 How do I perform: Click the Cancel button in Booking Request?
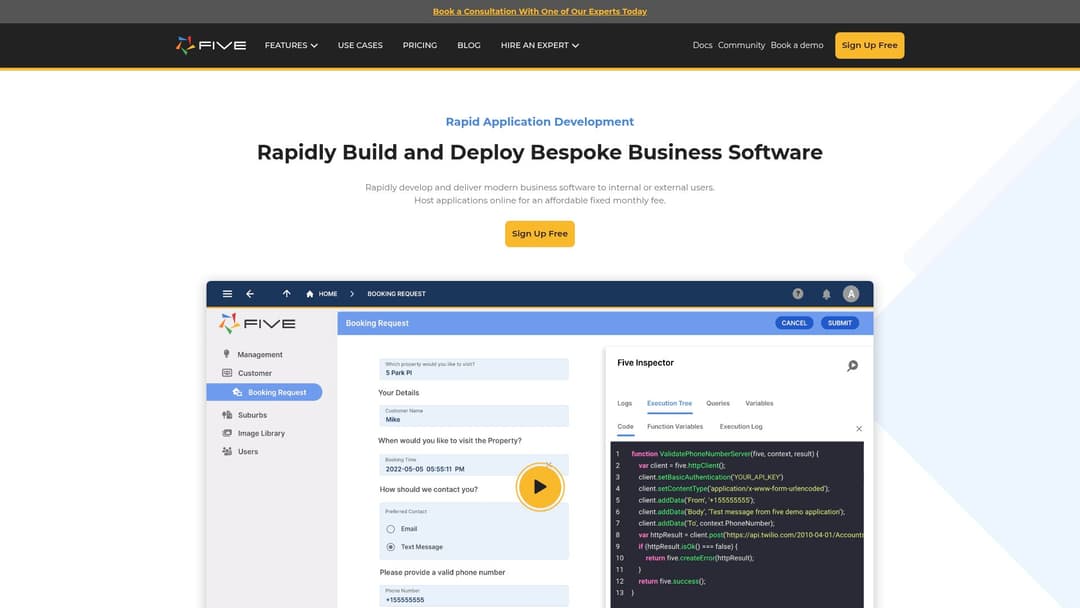click(x=794, y=323)
